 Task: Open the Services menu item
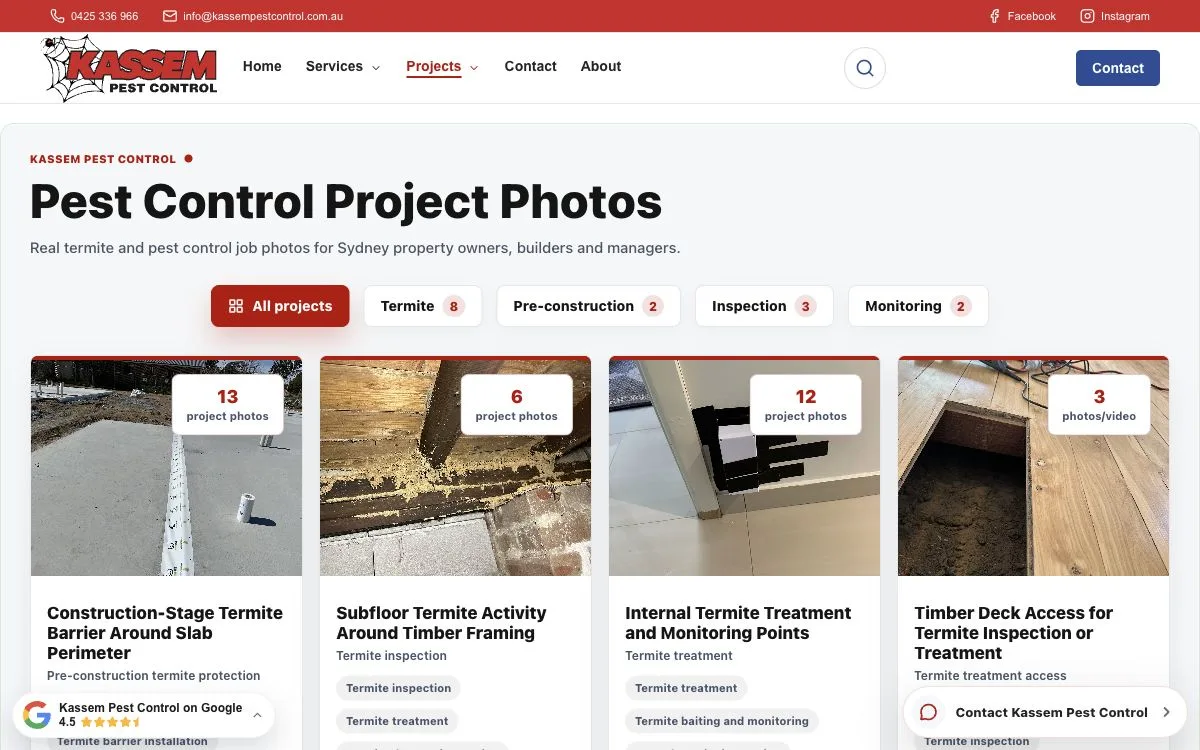(334, 66)
